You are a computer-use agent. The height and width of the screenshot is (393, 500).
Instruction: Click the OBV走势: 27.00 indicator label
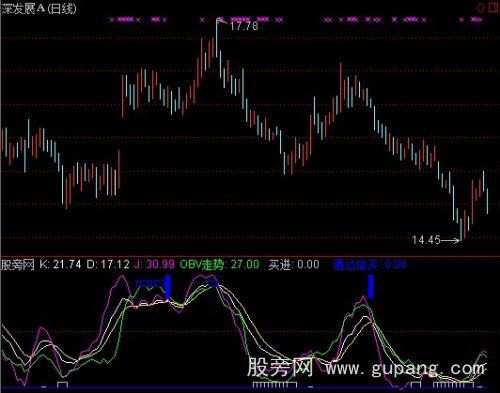(x=219, y=265)
